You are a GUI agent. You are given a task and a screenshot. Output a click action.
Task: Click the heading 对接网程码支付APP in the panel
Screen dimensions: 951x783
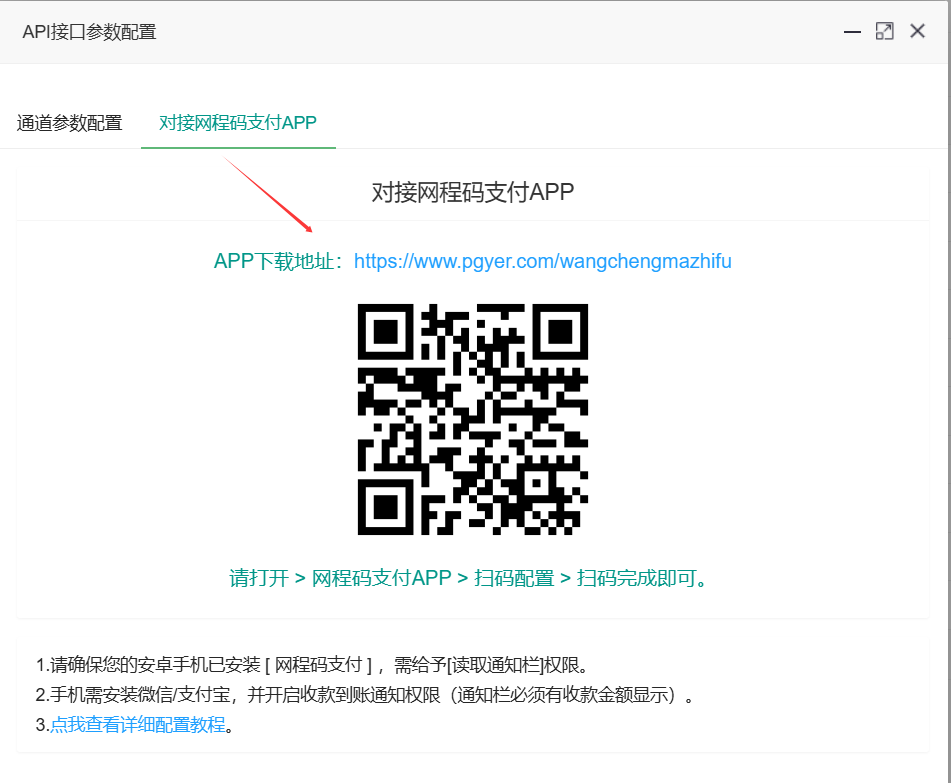coord(472,192)
